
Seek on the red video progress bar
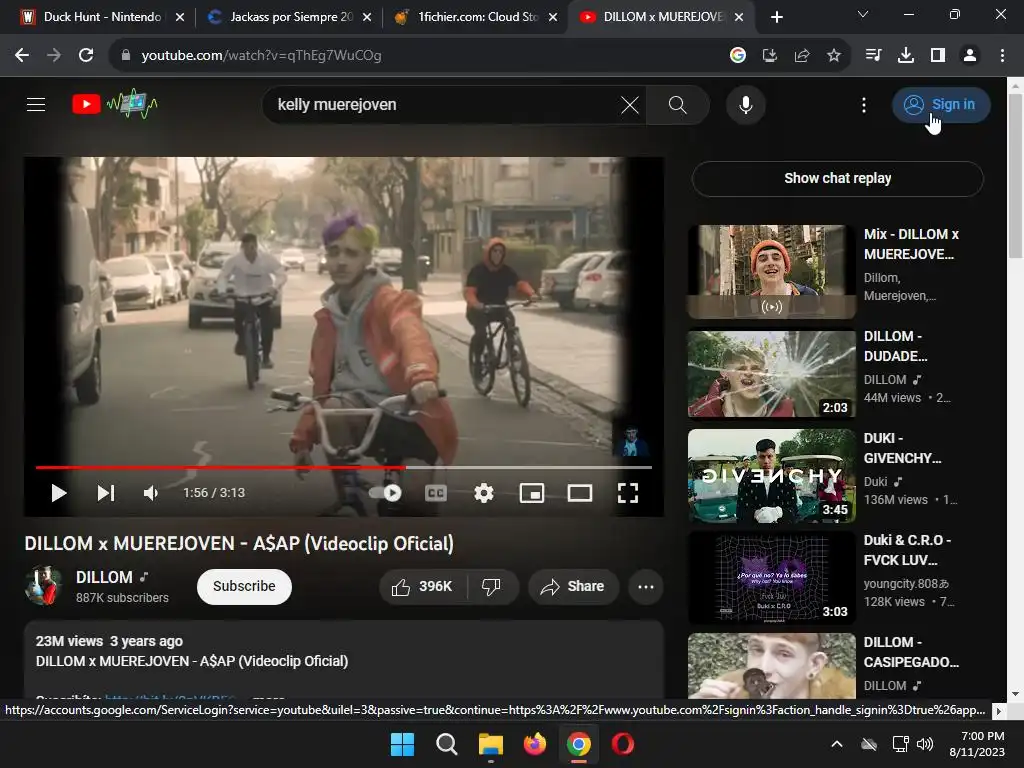(x=344, y=468)
